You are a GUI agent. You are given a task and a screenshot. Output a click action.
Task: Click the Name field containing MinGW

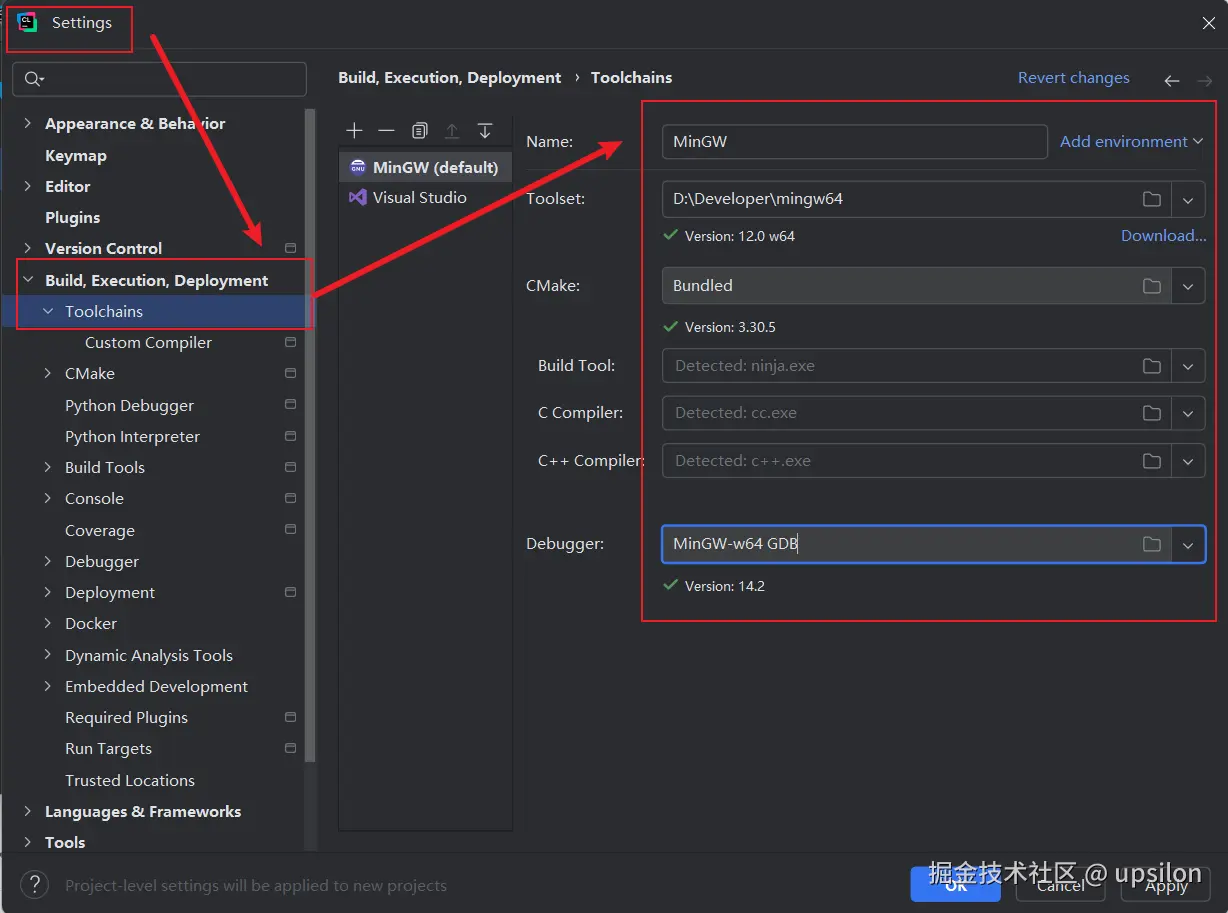point(854,142)
